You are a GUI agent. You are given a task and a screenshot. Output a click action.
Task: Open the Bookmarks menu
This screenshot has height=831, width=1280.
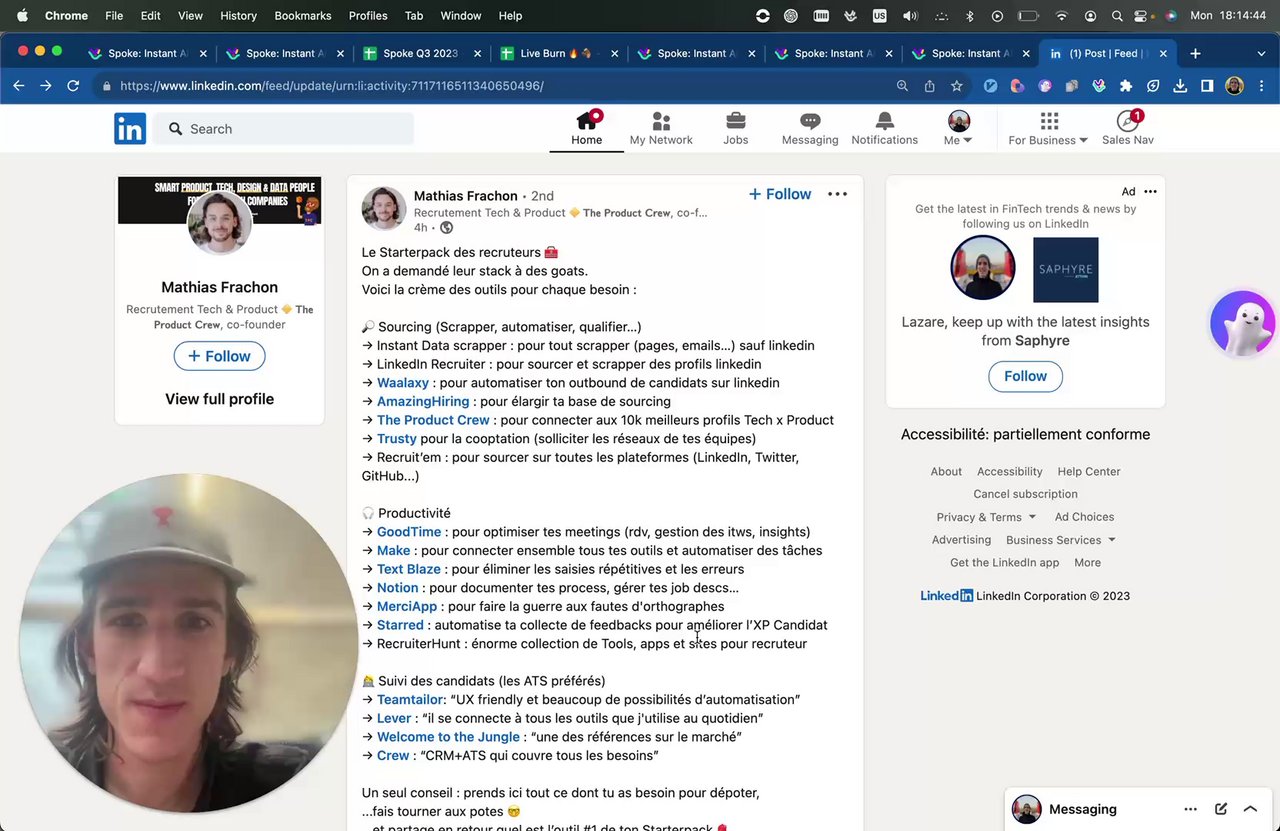(303, 16)
